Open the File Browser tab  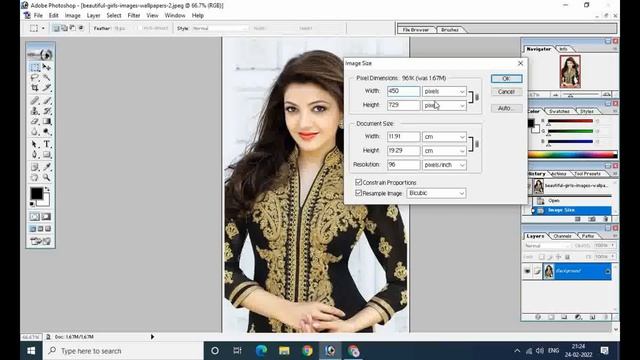[x=416, y=30]
